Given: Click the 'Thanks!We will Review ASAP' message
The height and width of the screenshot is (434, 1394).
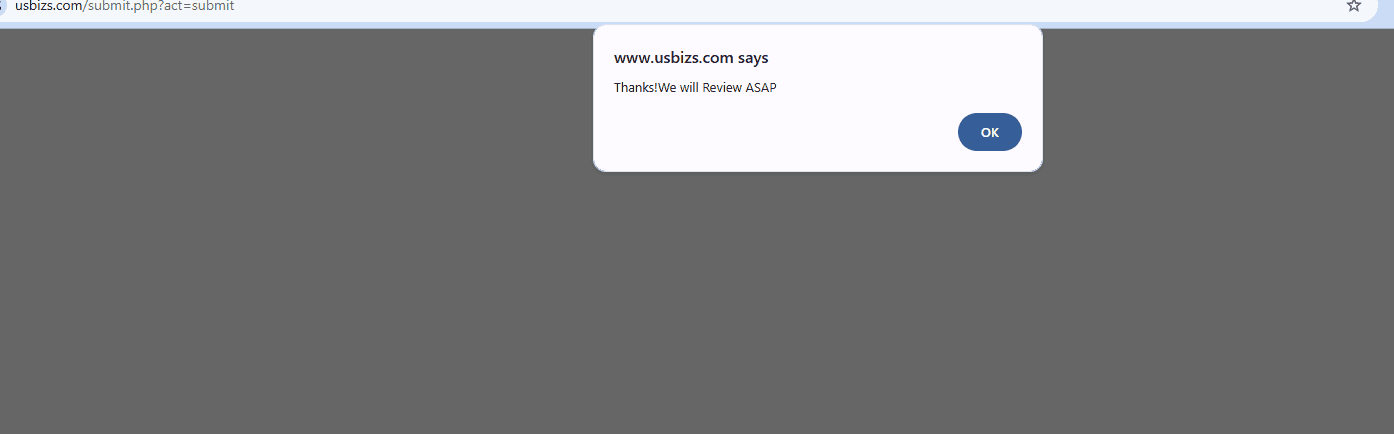Looking at the screenshot, I should click(x=695, y=88).
